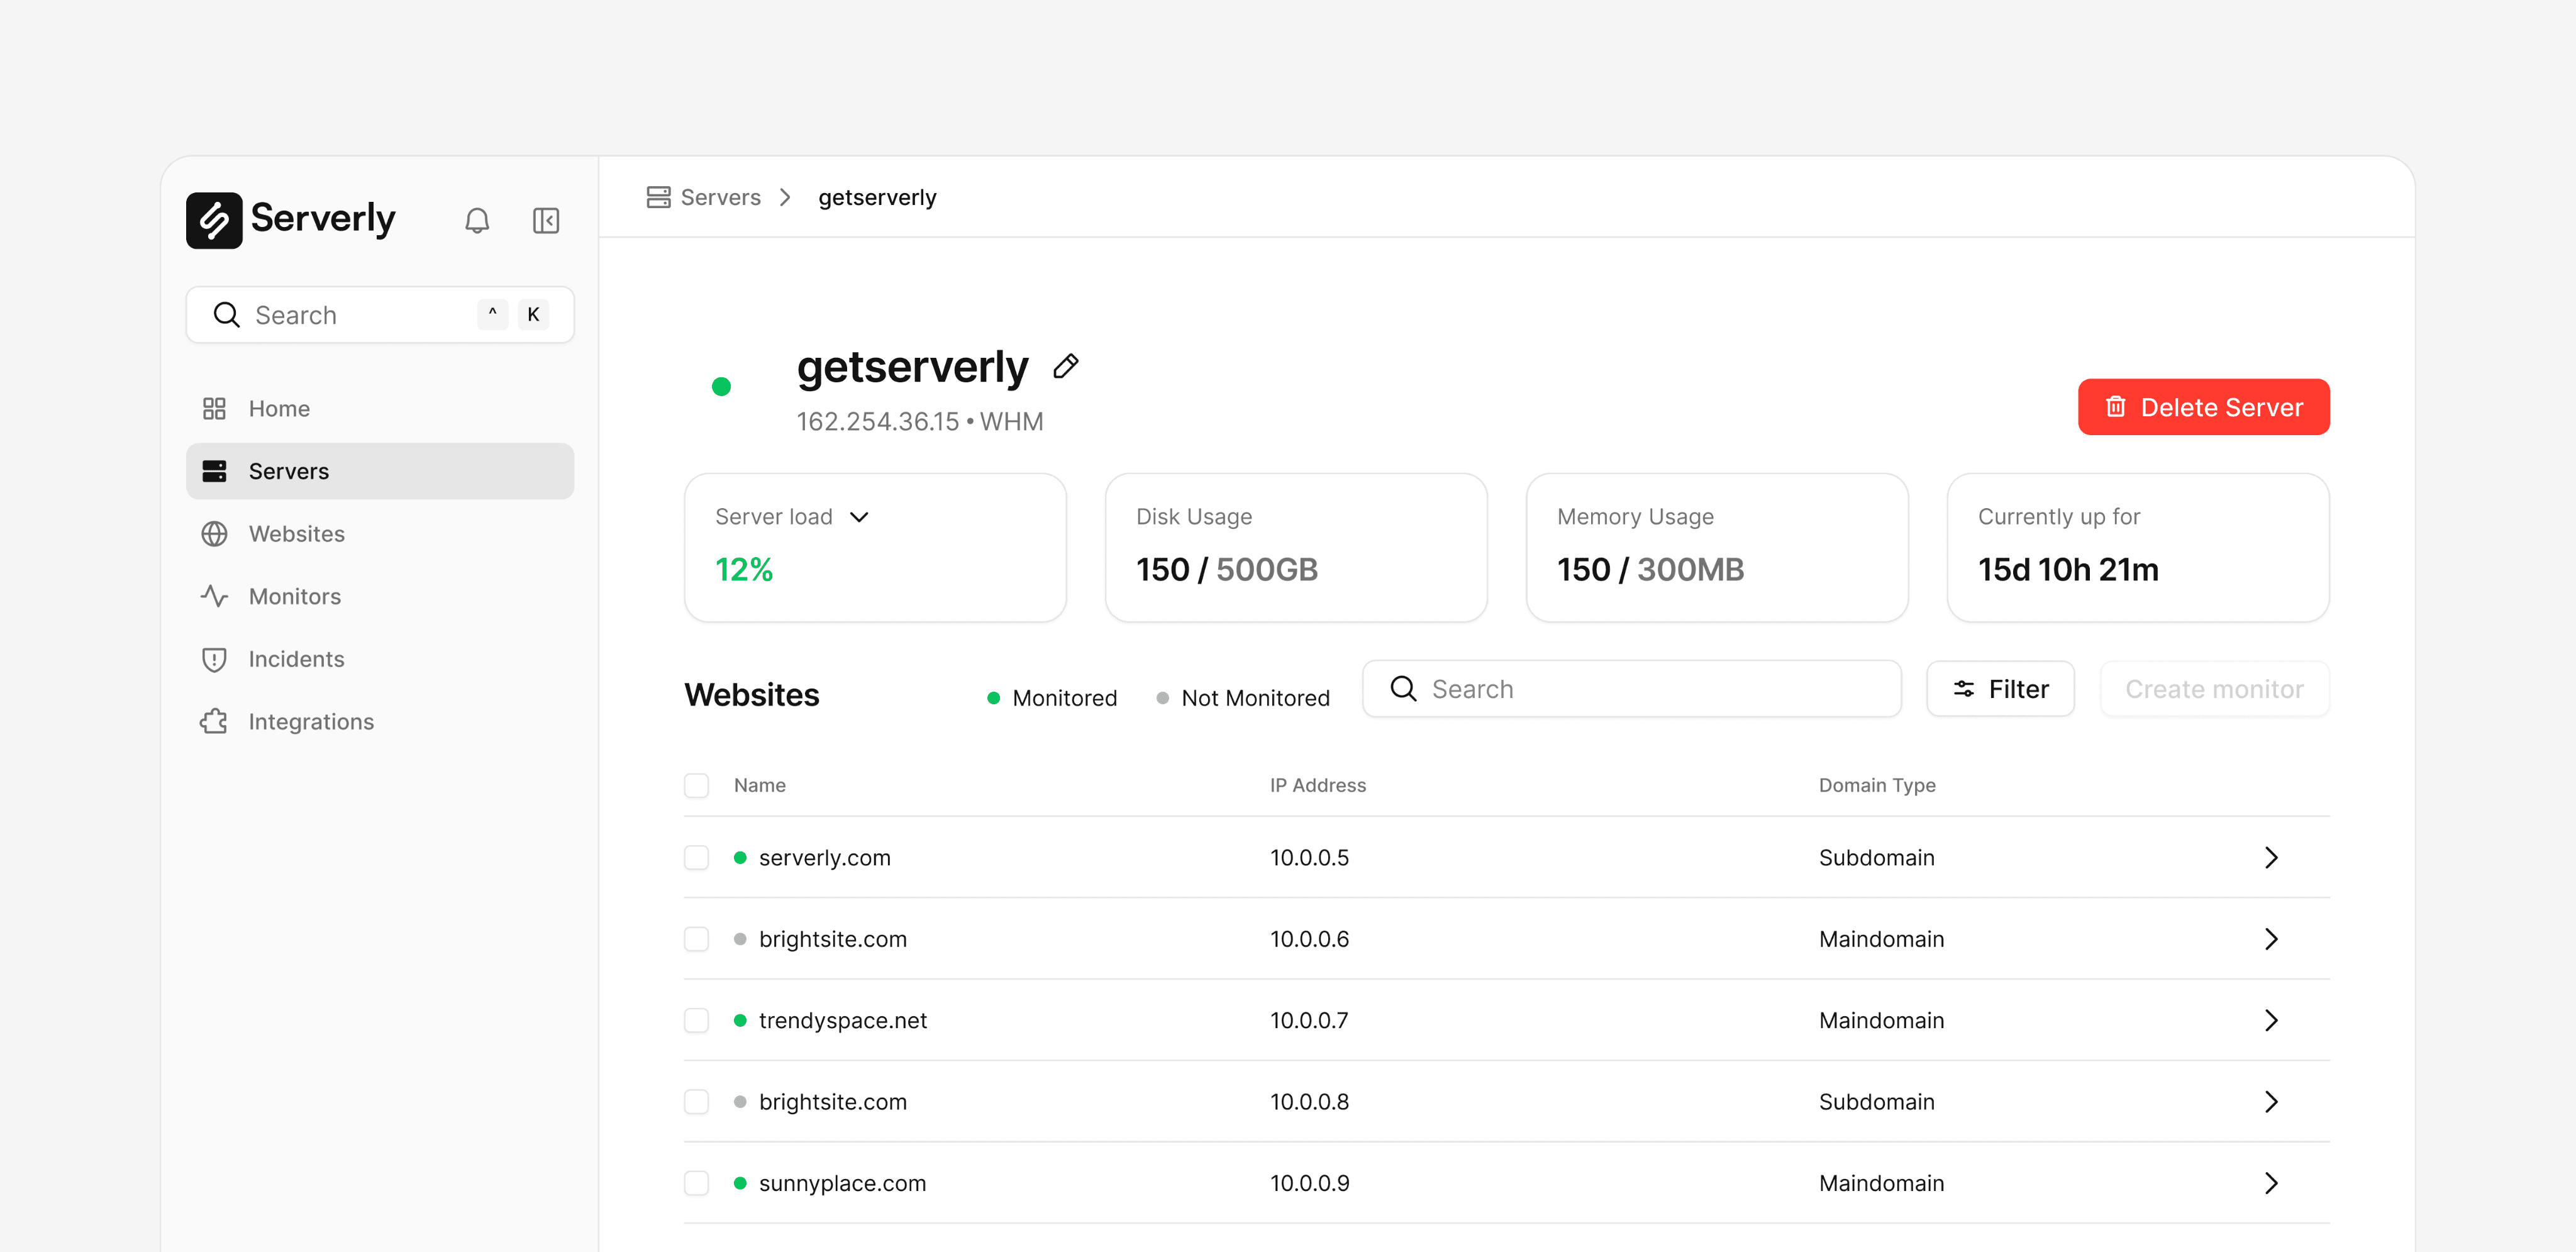Expand the Server load dropdown
The image size is (2576, 1252).
point(859,517)
